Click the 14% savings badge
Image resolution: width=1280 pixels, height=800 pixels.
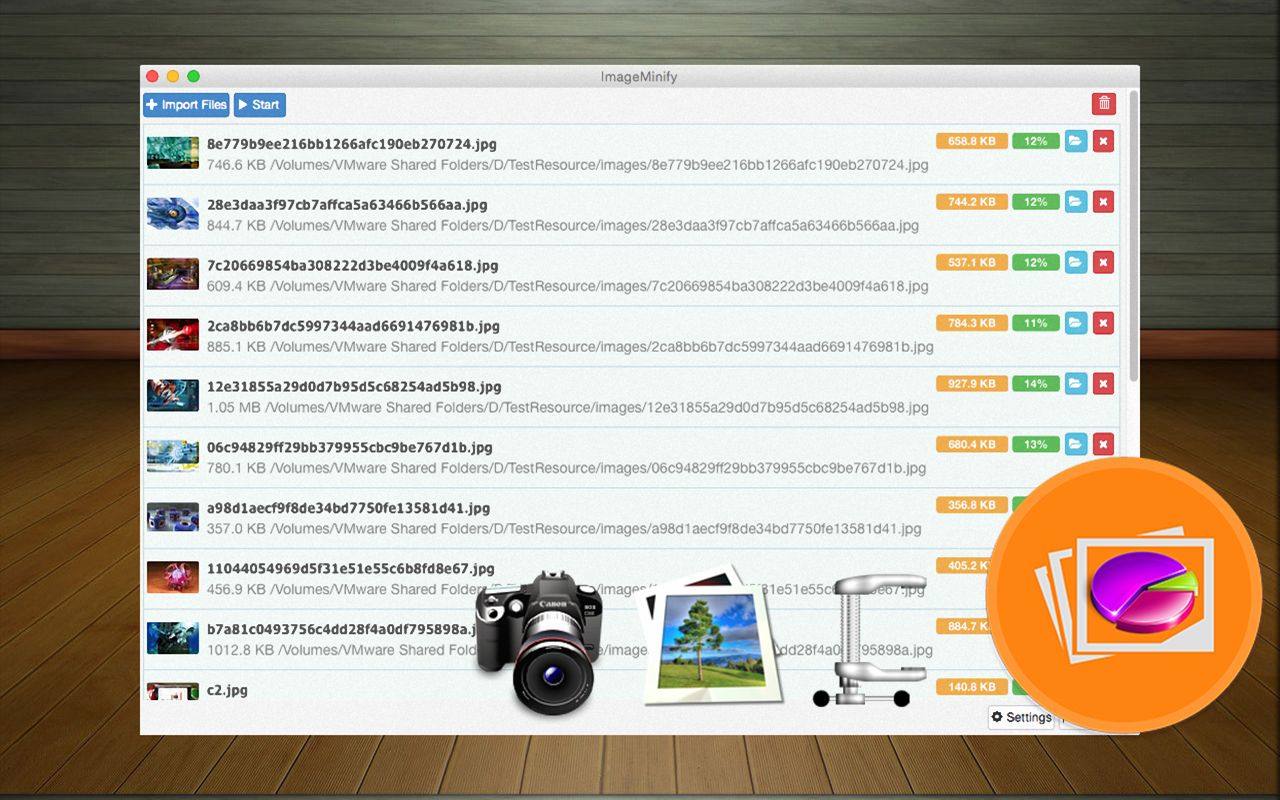pyautogui.click(x=1036, y=383)
